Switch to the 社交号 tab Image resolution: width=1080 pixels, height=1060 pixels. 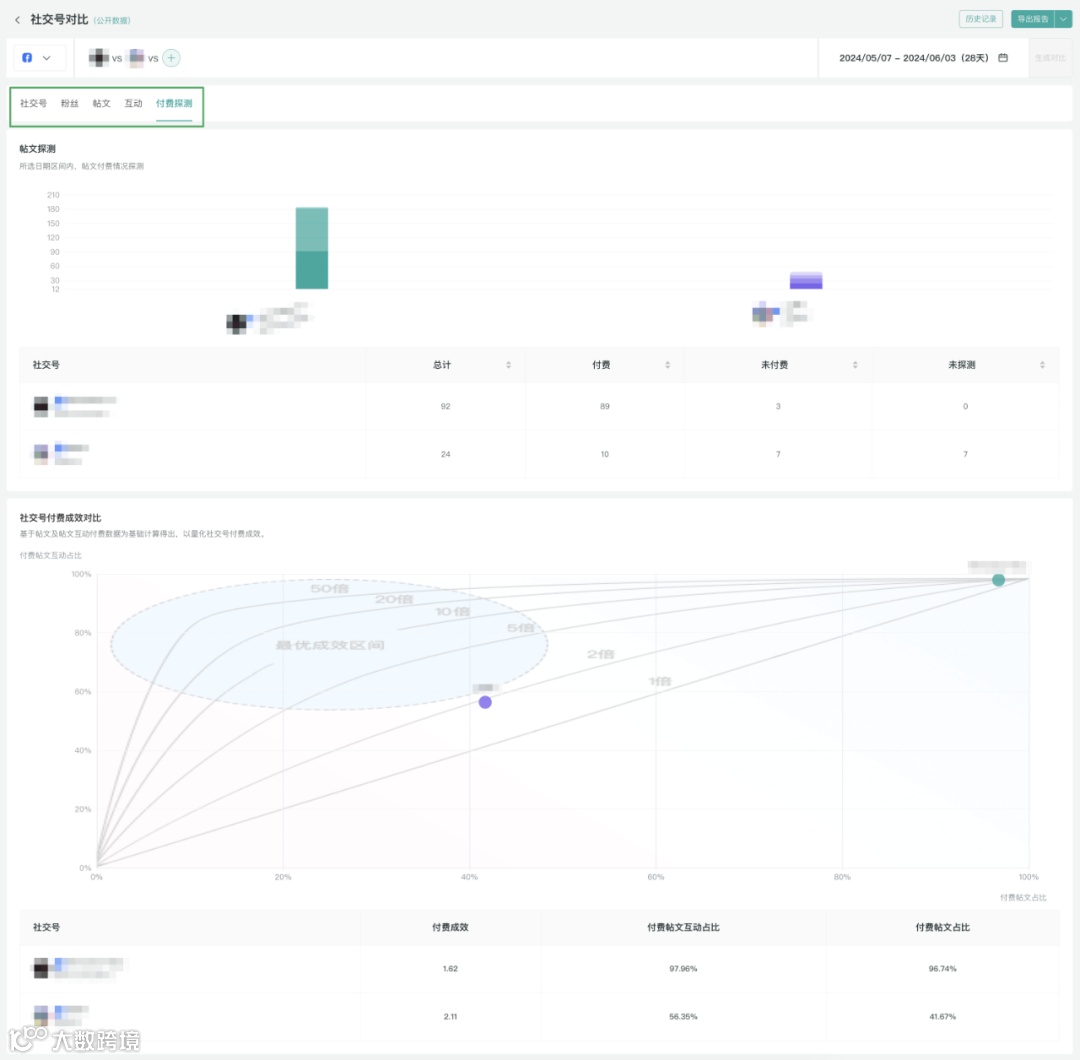[x=33, y=103]
